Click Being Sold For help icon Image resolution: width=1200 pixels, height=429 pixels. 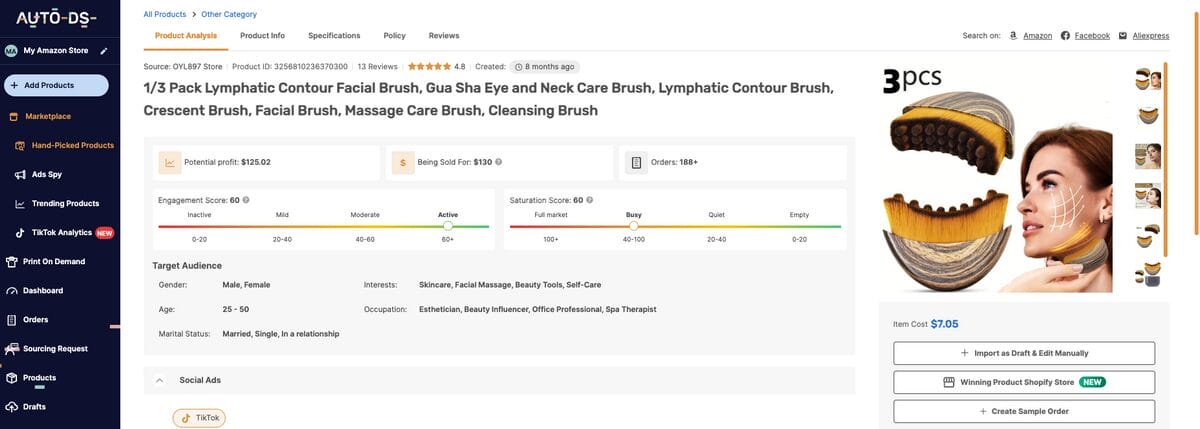498,161
